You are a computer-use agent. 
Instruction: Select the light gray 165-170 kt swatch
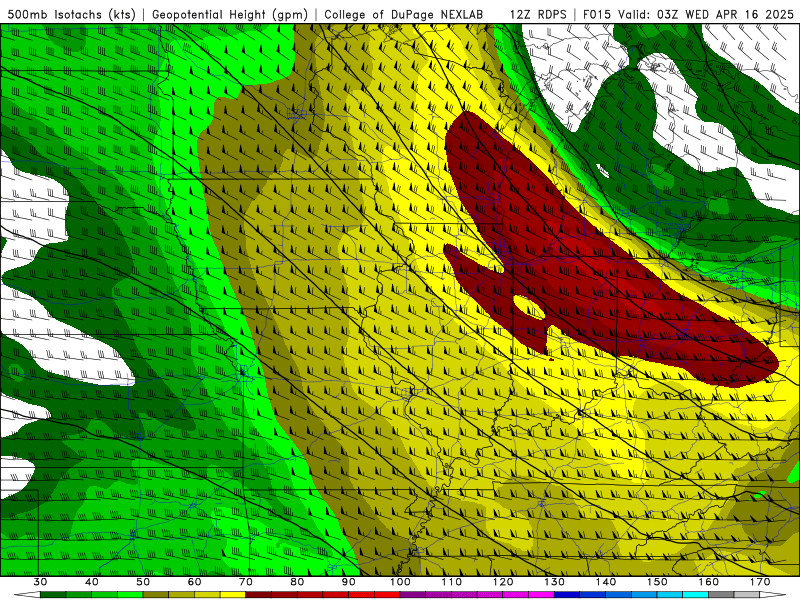747,595
